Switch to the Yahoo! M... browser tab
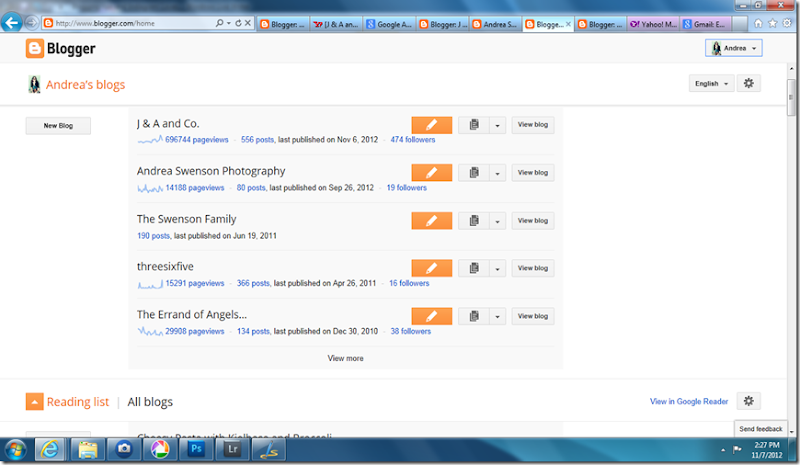The image size is (800, 465). 654,24
